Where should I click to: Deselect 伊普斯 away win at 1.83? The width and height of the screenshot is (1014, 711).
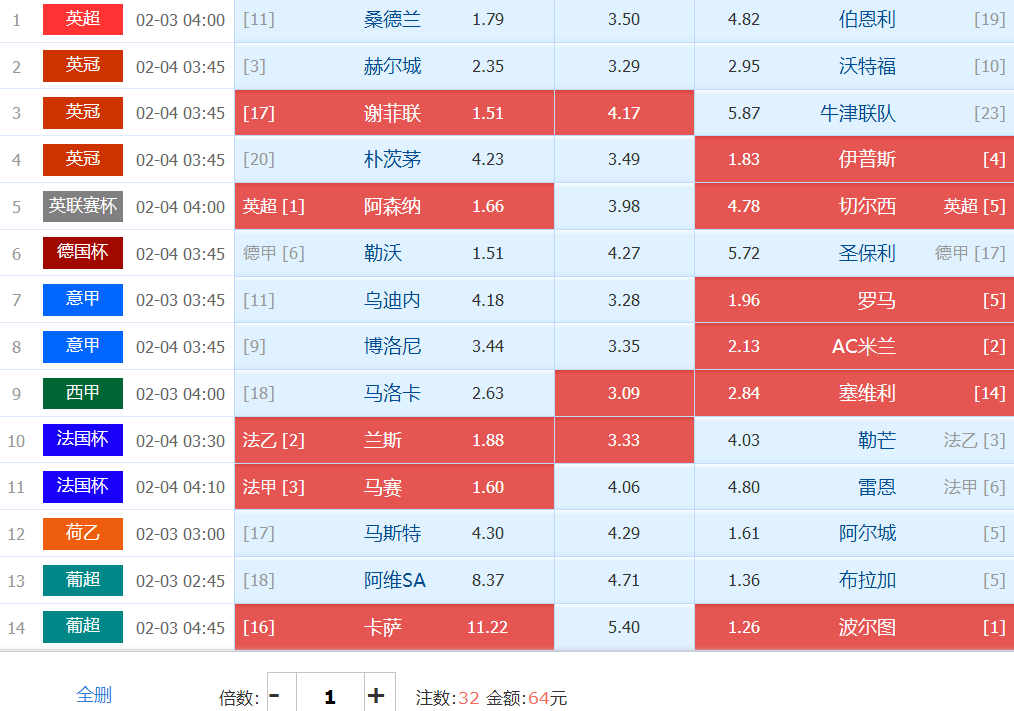tap(853, 159)
